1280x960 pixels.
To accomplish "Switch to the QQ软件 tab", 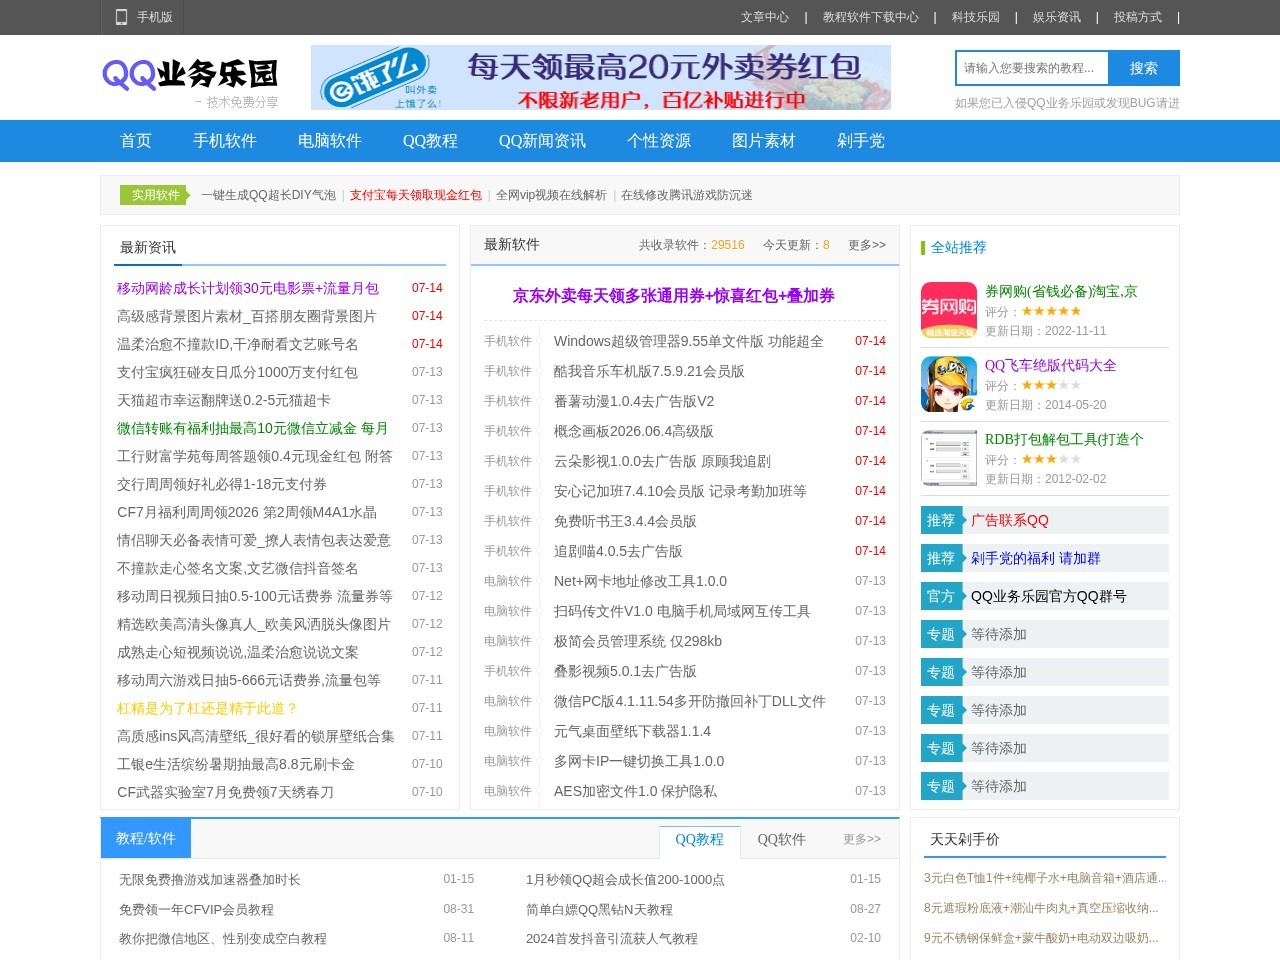I will point(781,840).
